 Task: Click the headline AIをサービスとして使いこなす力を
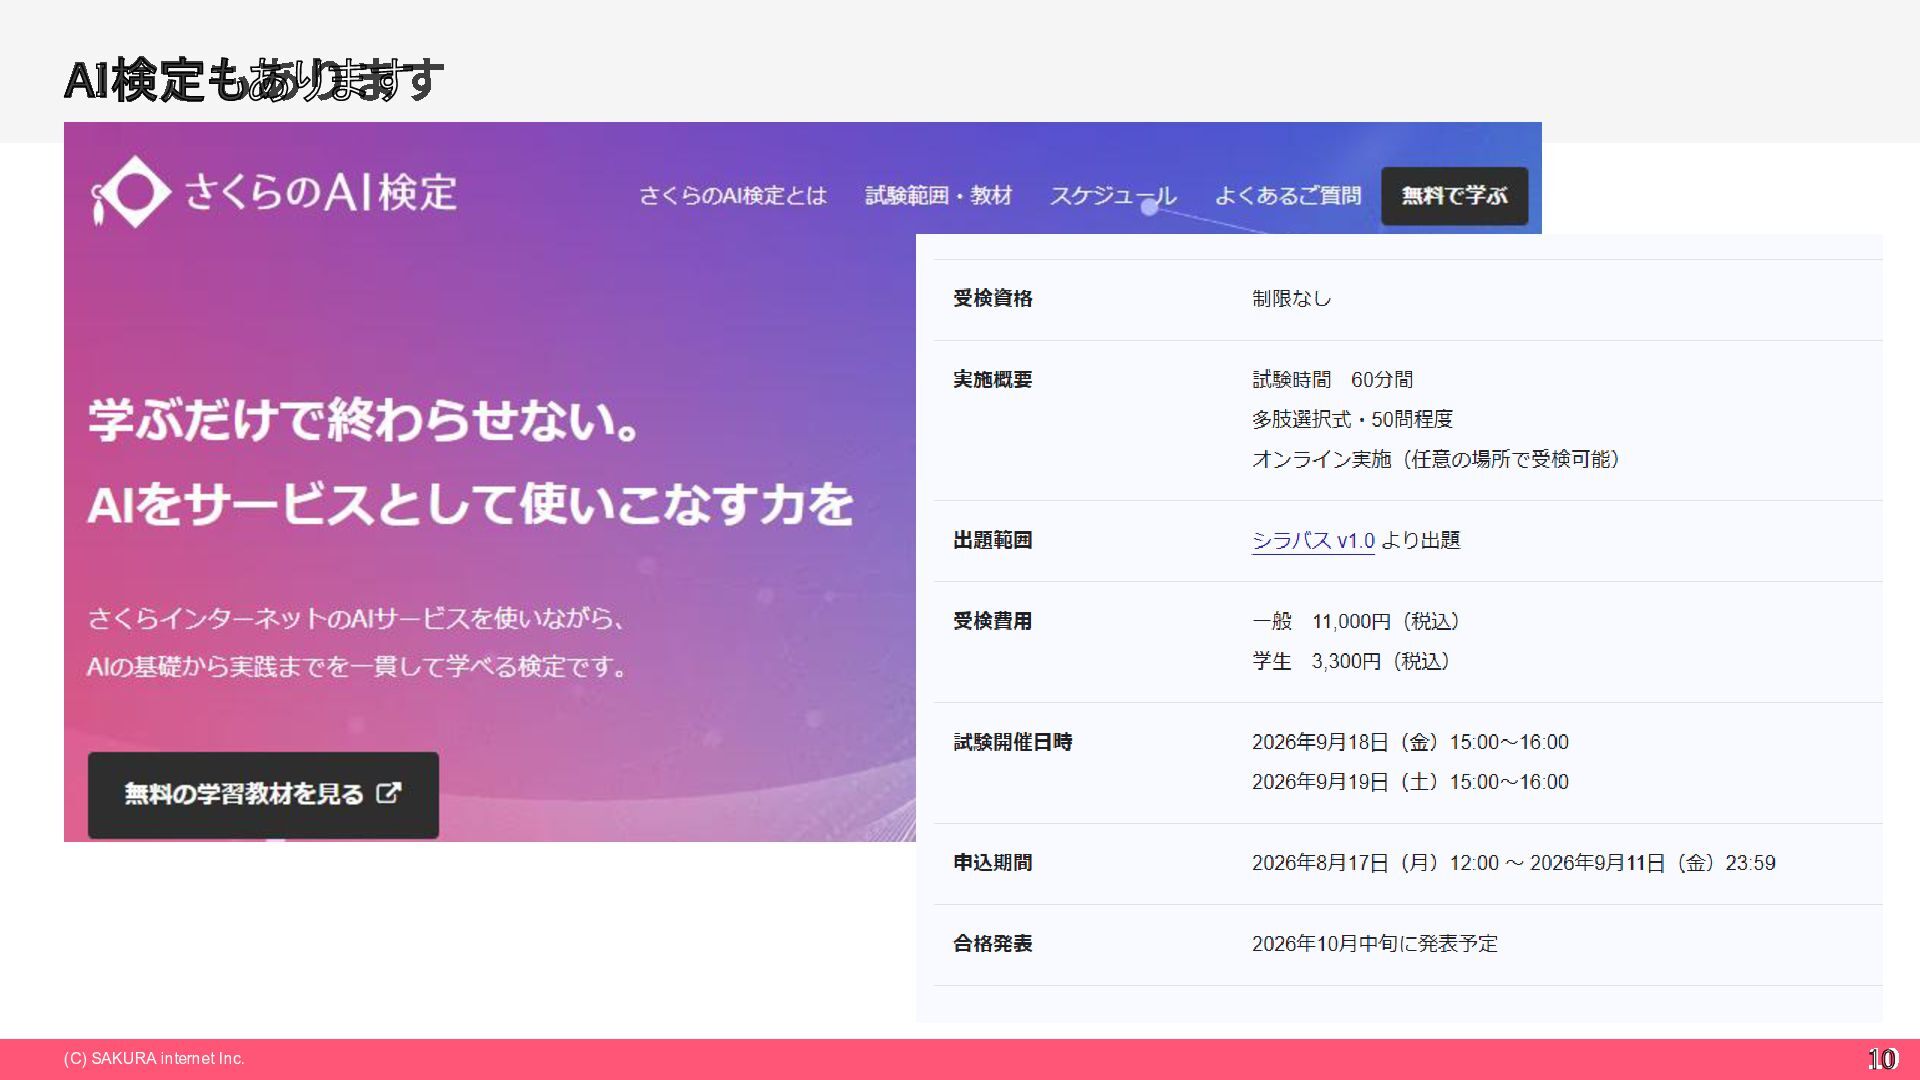click(x=470, y=504)
